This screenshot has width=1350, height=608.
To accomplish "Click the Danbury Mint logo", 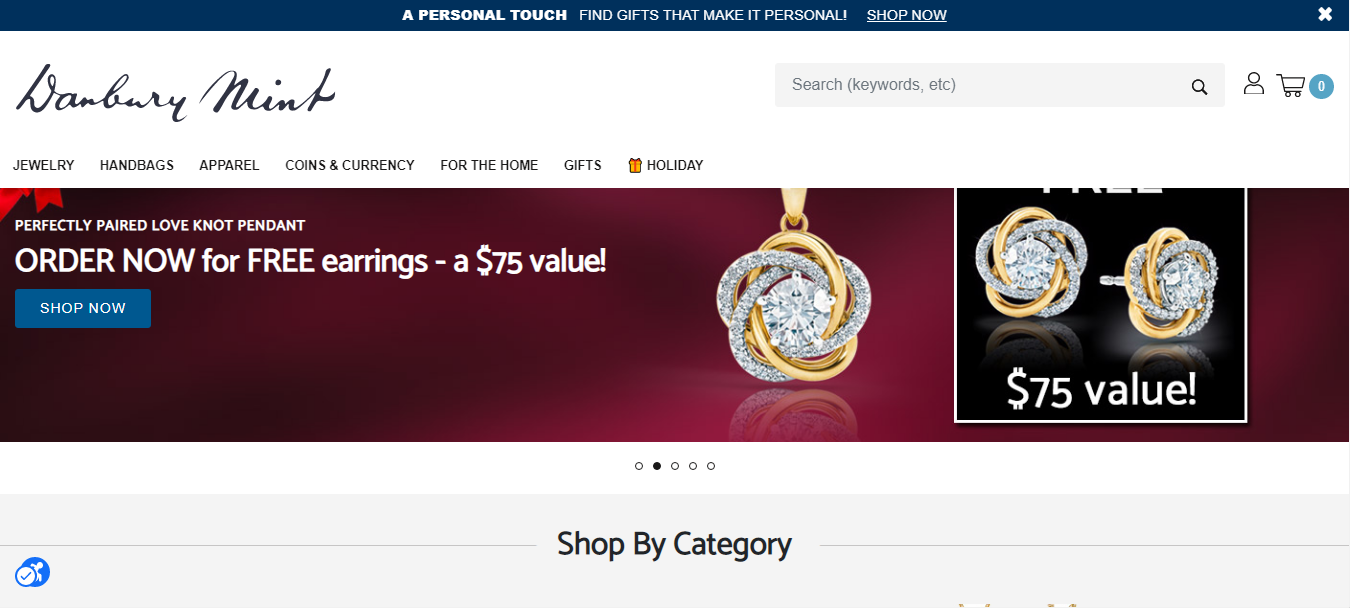I will [175, 93].
